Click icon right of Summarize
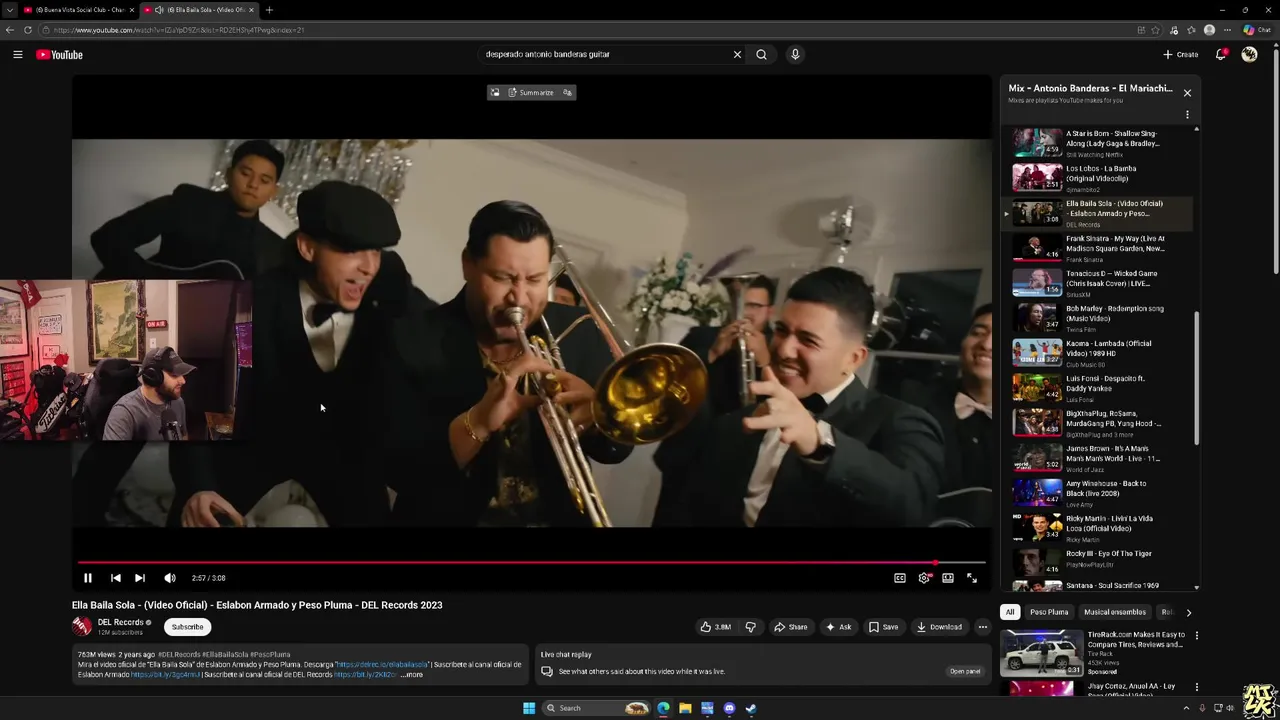The height and width of the screenshot is (720, 1280). [x=567, y=93]
